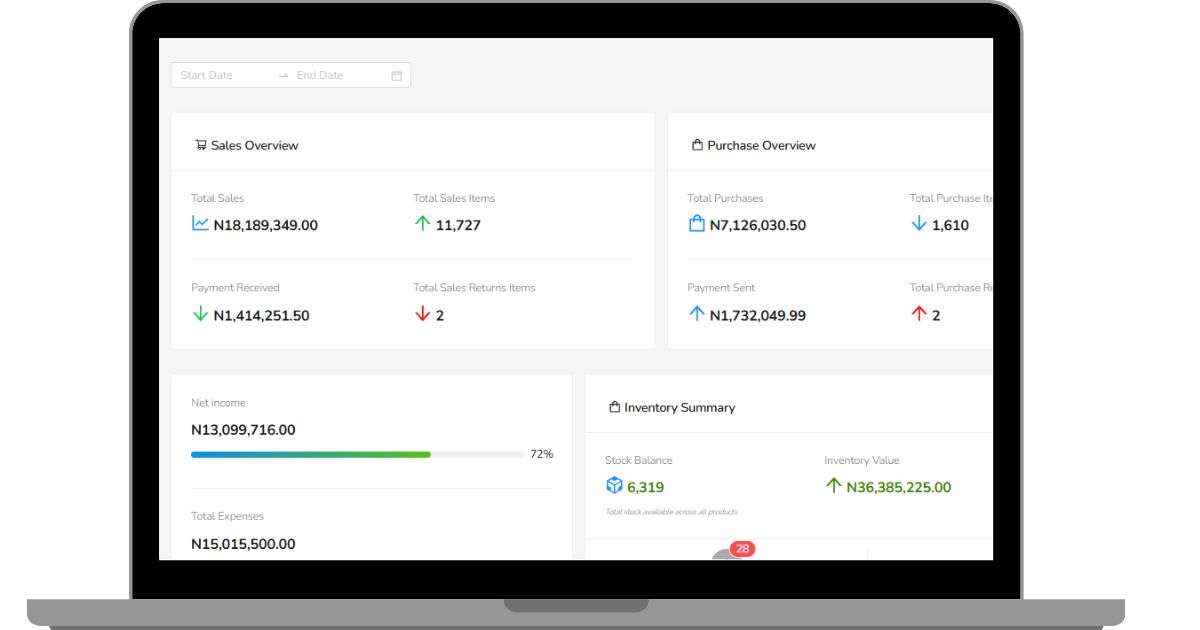The image size is (1200, 630).
Task: Click the Inventory Summary heading
Action: pos(680,407)
